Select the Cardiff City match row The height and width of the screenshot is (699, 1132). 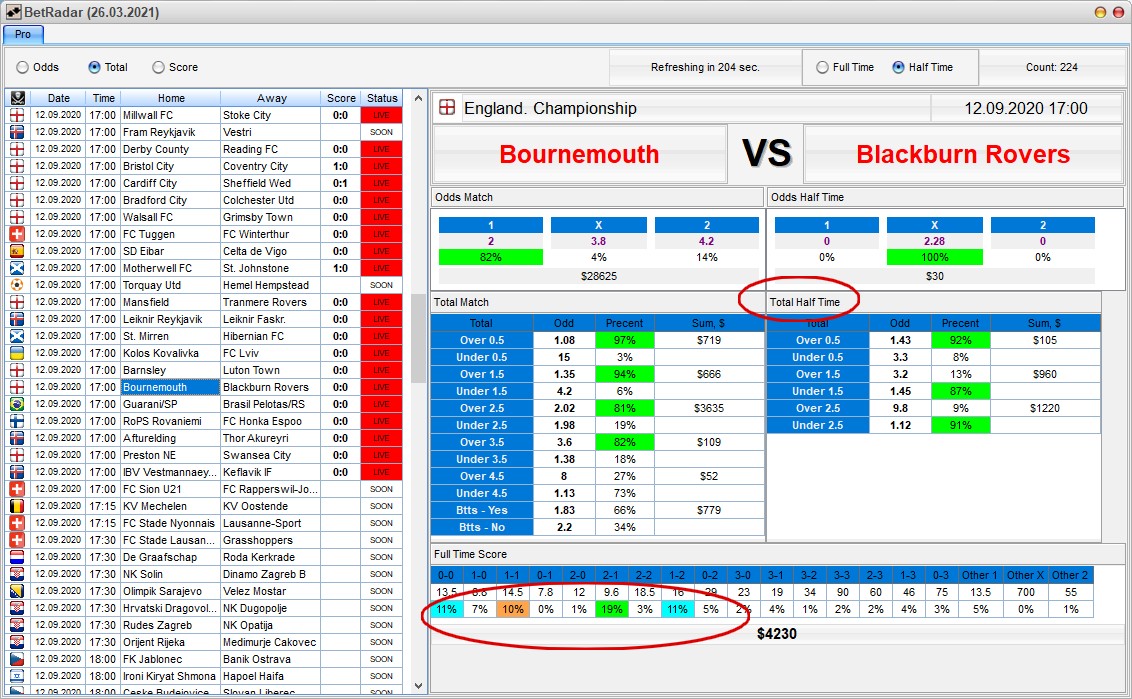click(204, 183)
